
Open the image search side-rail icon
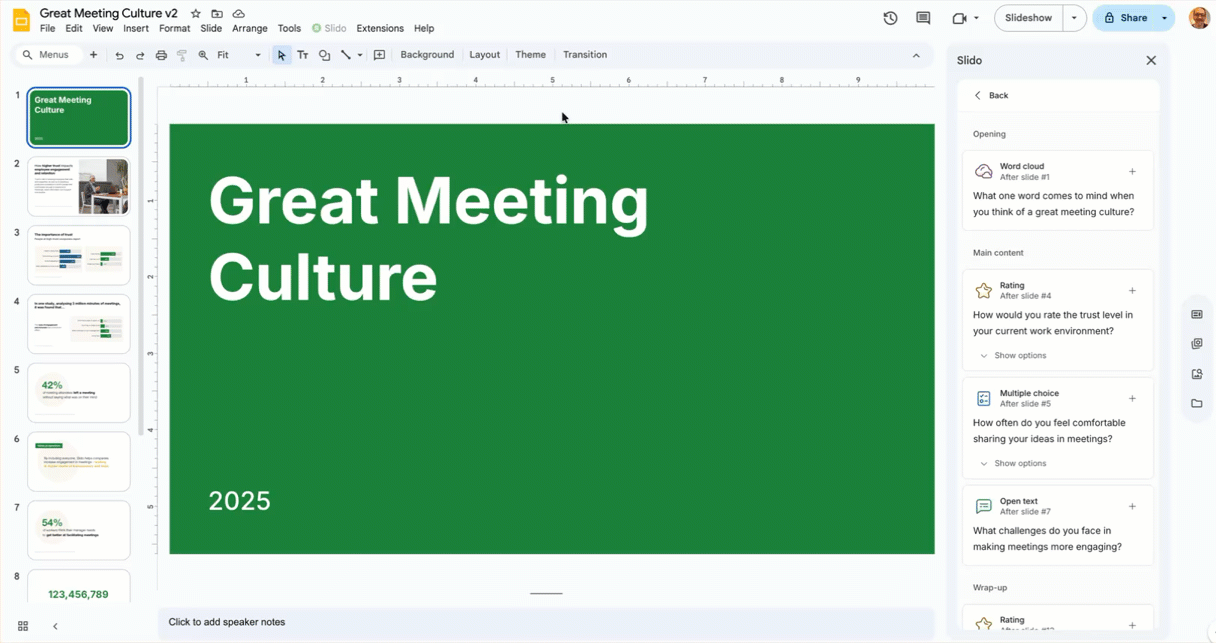pyautogui.click(x=1197, y=374)
